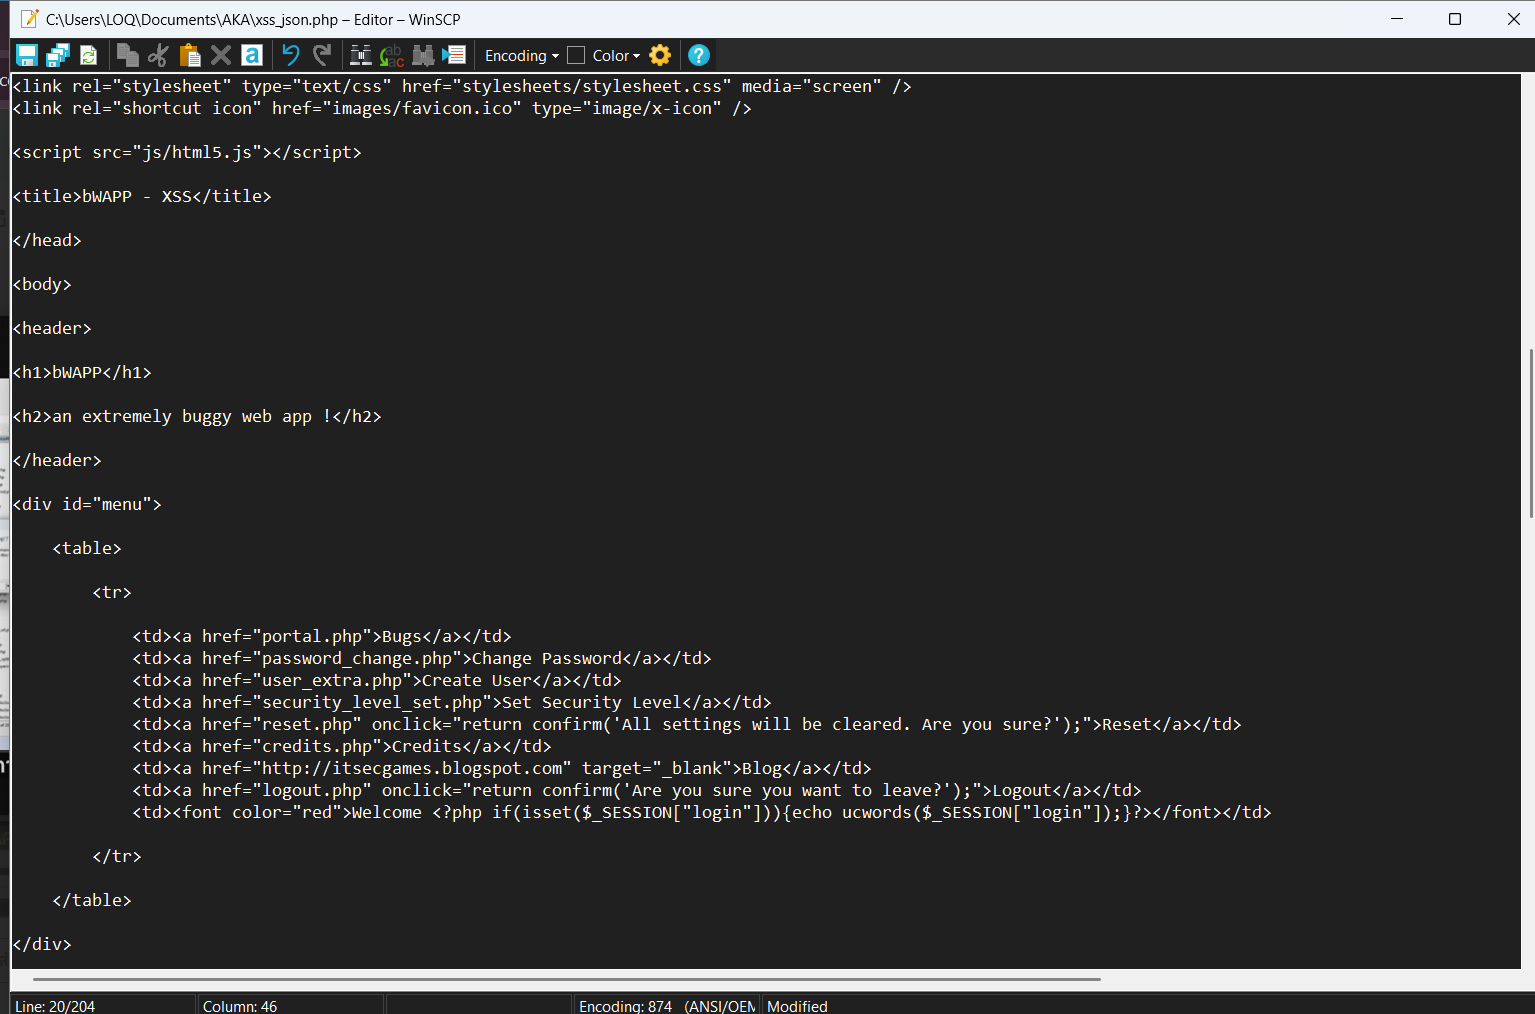Undo the last edit
Image resolution: width=1535 pixels, height=1014 pixels.
coord(291,56)
